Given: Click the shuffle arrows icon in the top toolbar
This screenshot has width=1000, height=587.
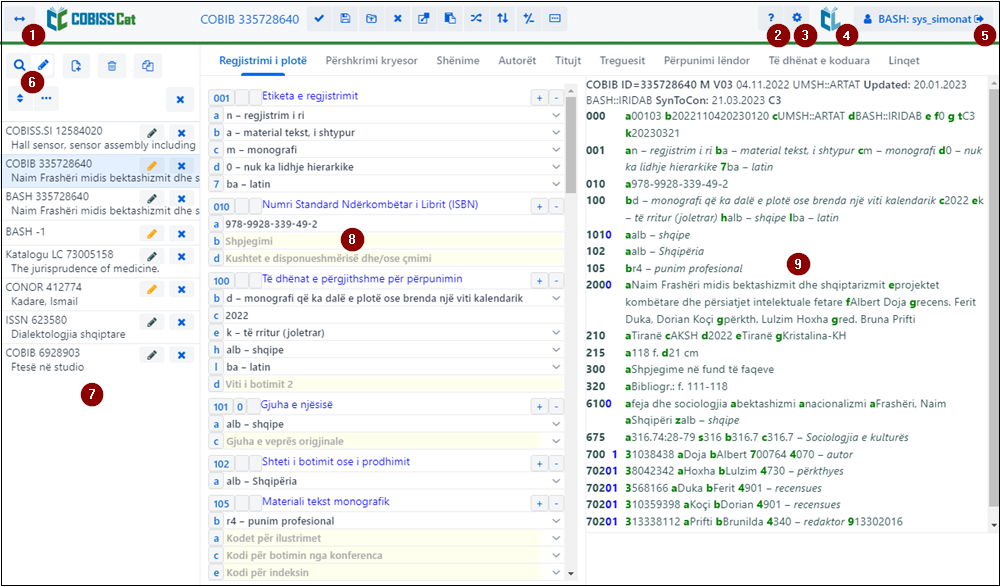Looking at the screenshot, I should (476, 19).
